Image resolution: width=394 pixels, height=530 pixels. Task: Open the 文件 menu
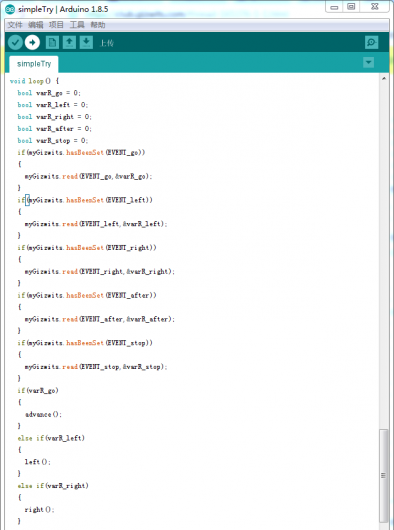(15, 25)
